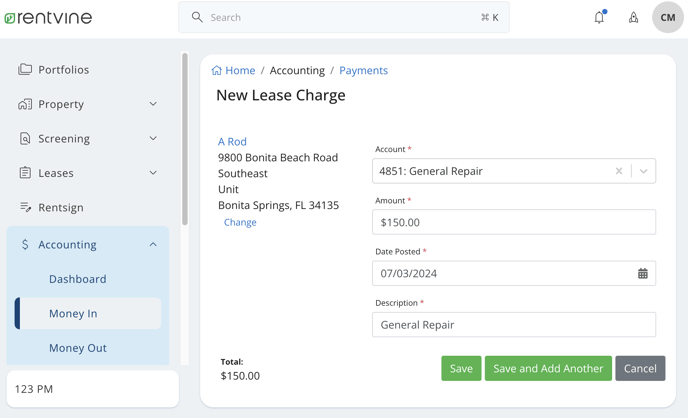Image resolution: width=688 pixels, height=418 pixels.
Task: Click the calendar icon in Date Posted
Action: pyautogui.click(x=642, y=274)
